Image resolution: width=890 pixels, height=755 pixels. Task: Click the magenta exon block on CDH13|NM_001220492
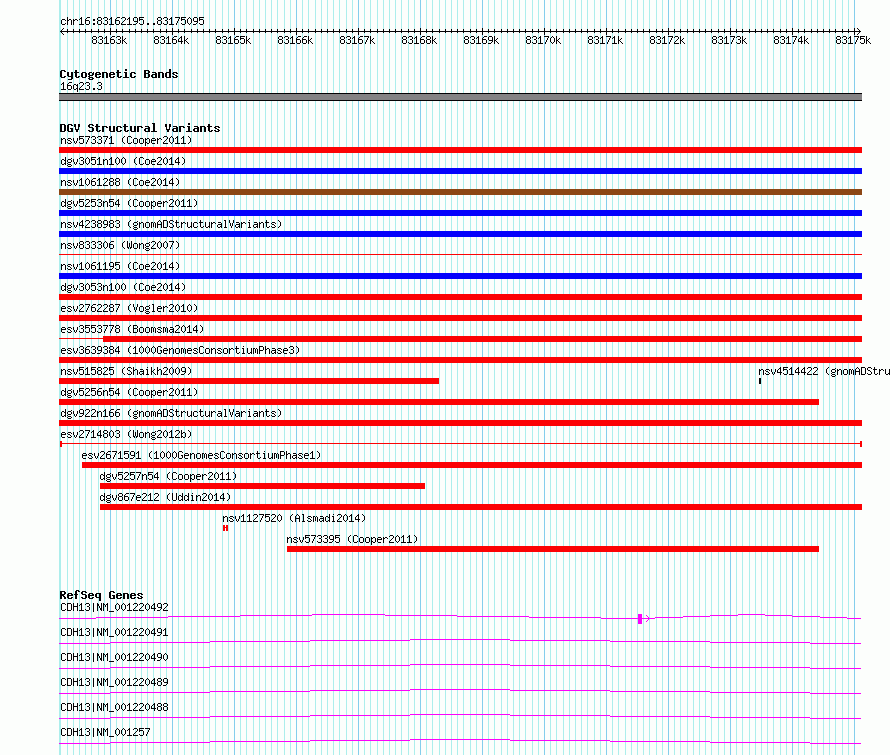[640, 619]
